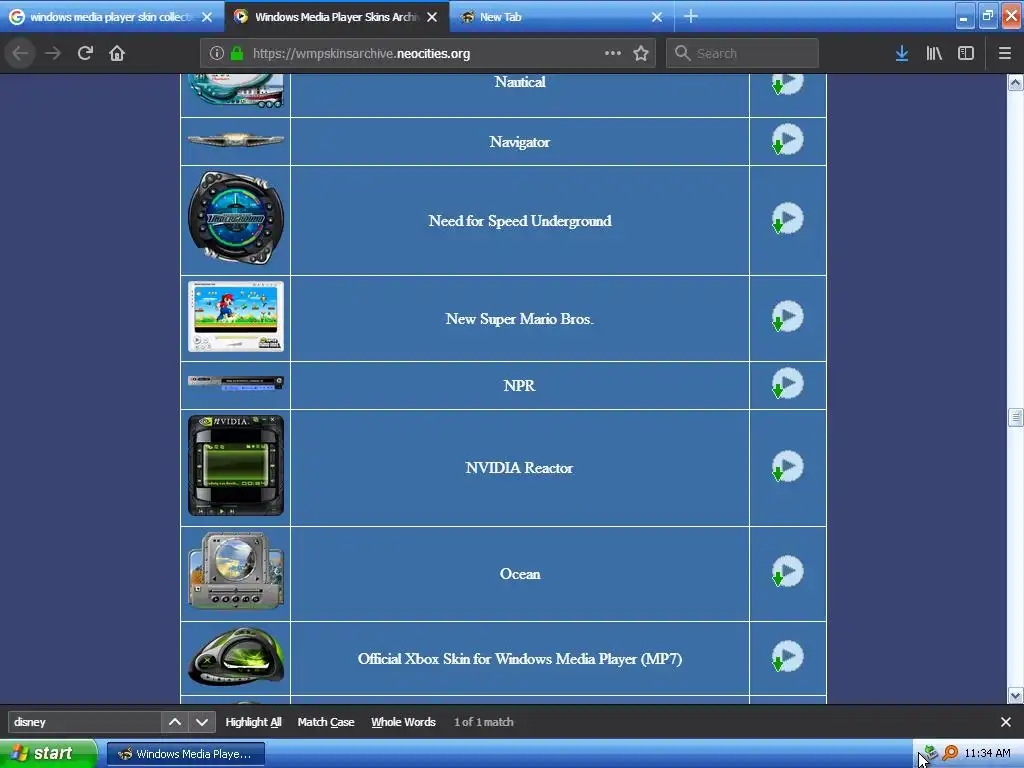The width and height of the screenshot is (1024, 768).
Task: Click the green network tray icon
Action: click(930, 753)
